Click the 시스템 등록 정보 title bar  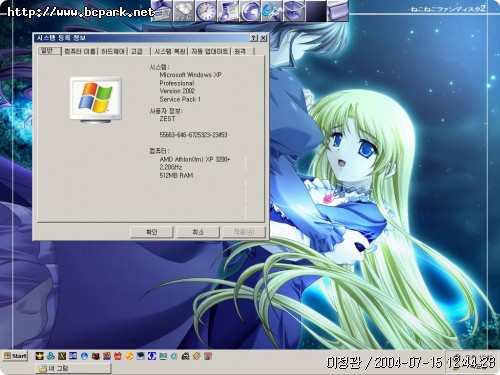pos(142,38)
